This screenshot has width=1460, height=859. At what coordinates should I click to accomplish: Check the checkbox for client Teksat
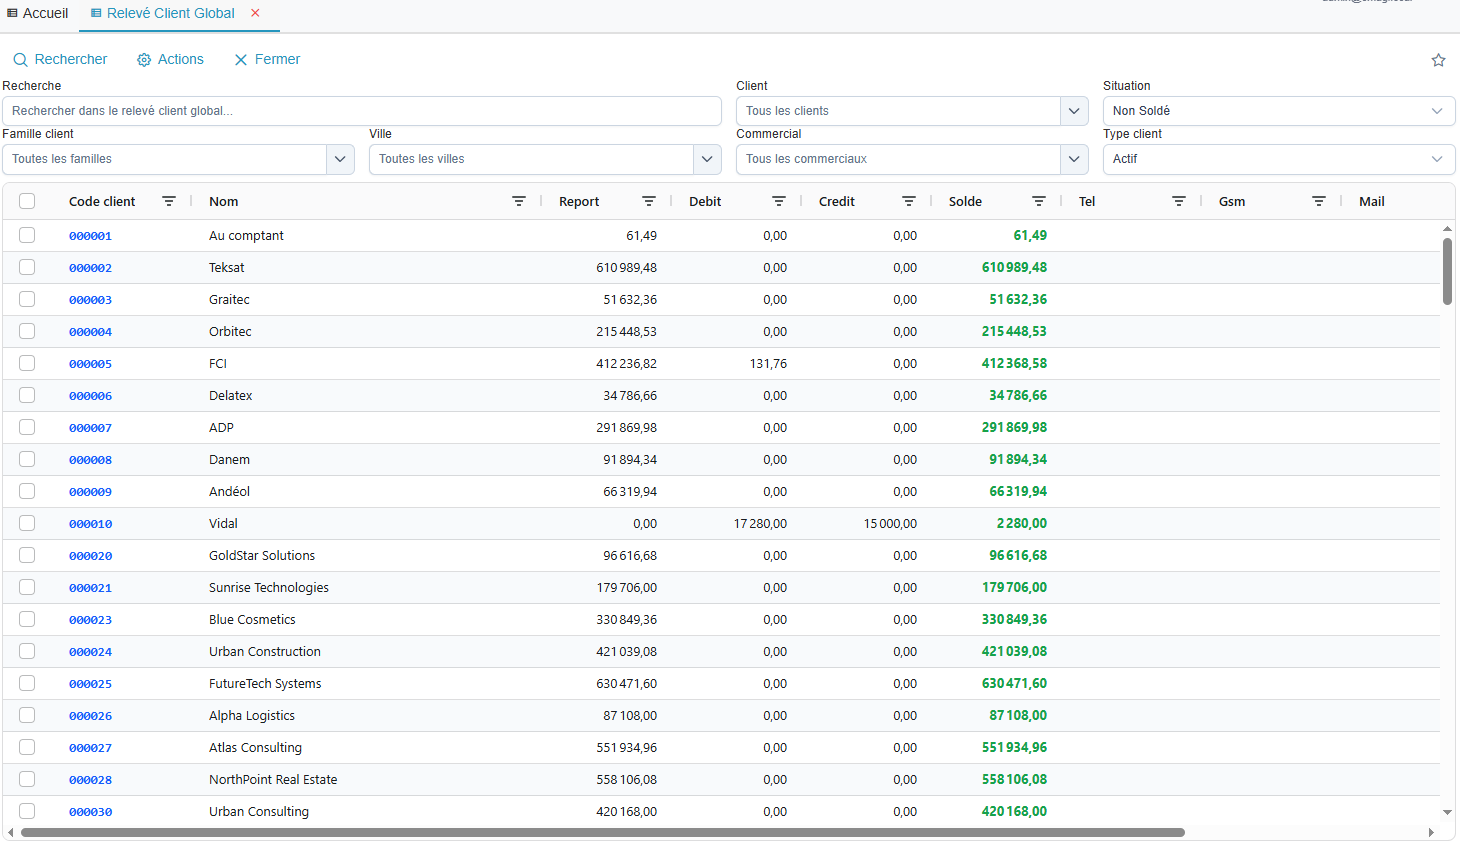coord(27,266)
